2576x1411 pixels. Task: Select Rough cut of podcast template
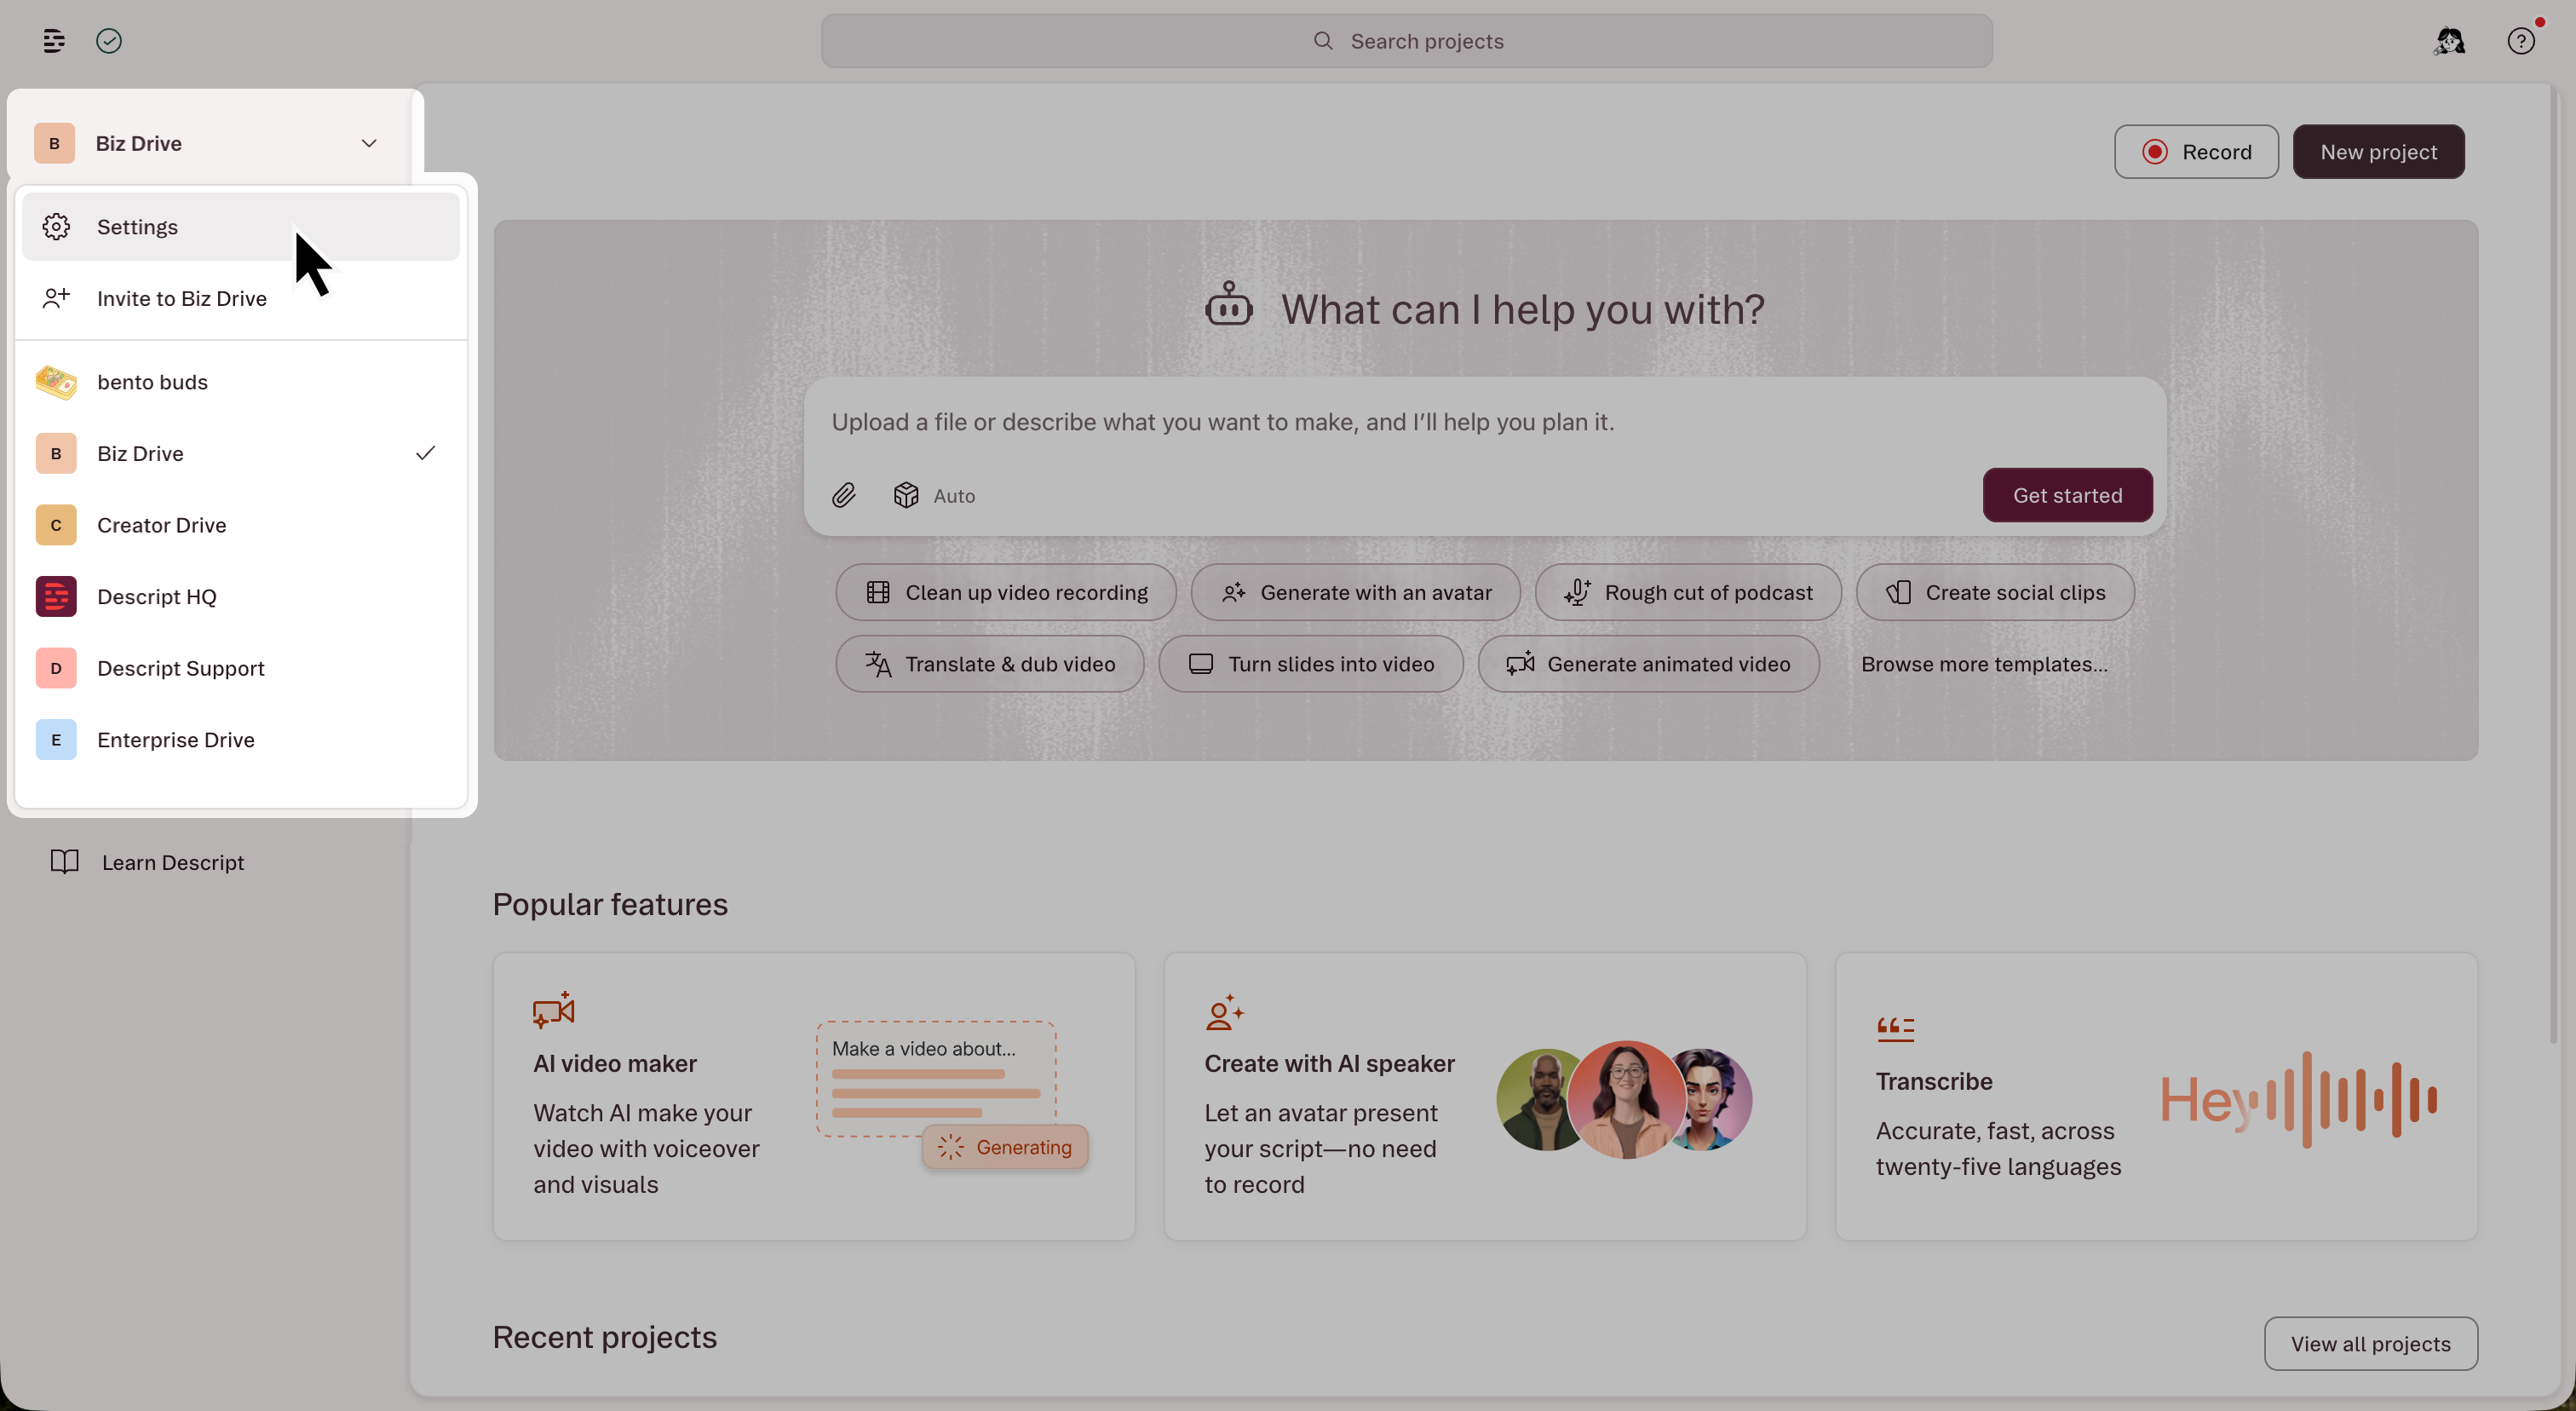tap(1688, 593)
